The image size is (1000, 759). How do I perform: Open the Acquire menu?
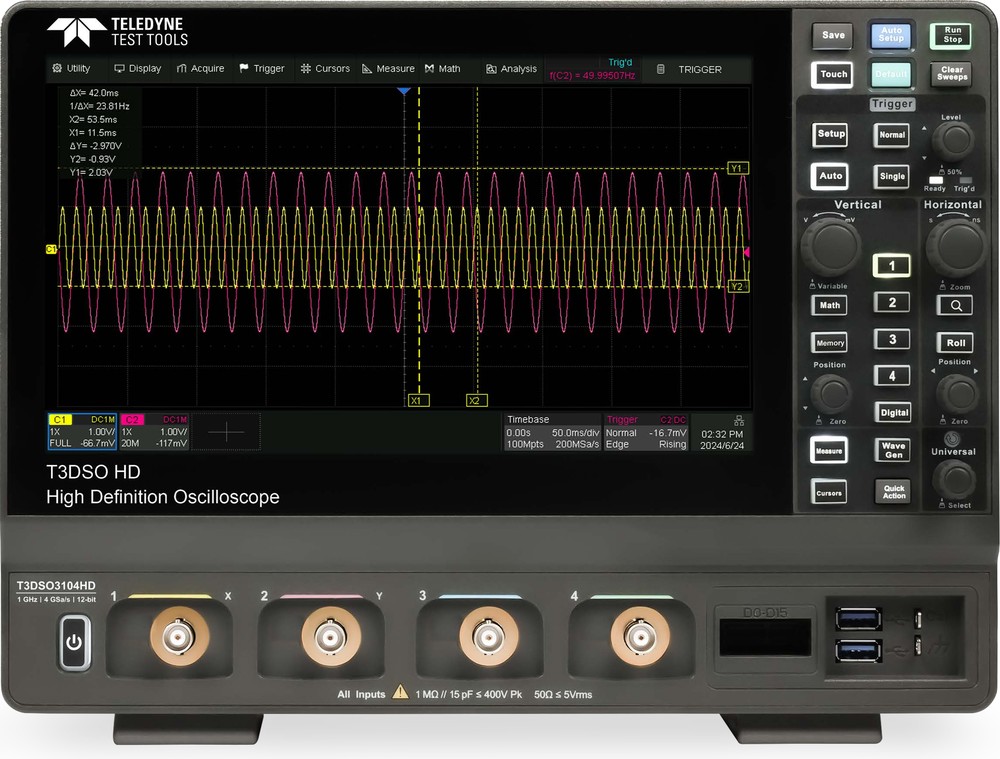[200, 68]
